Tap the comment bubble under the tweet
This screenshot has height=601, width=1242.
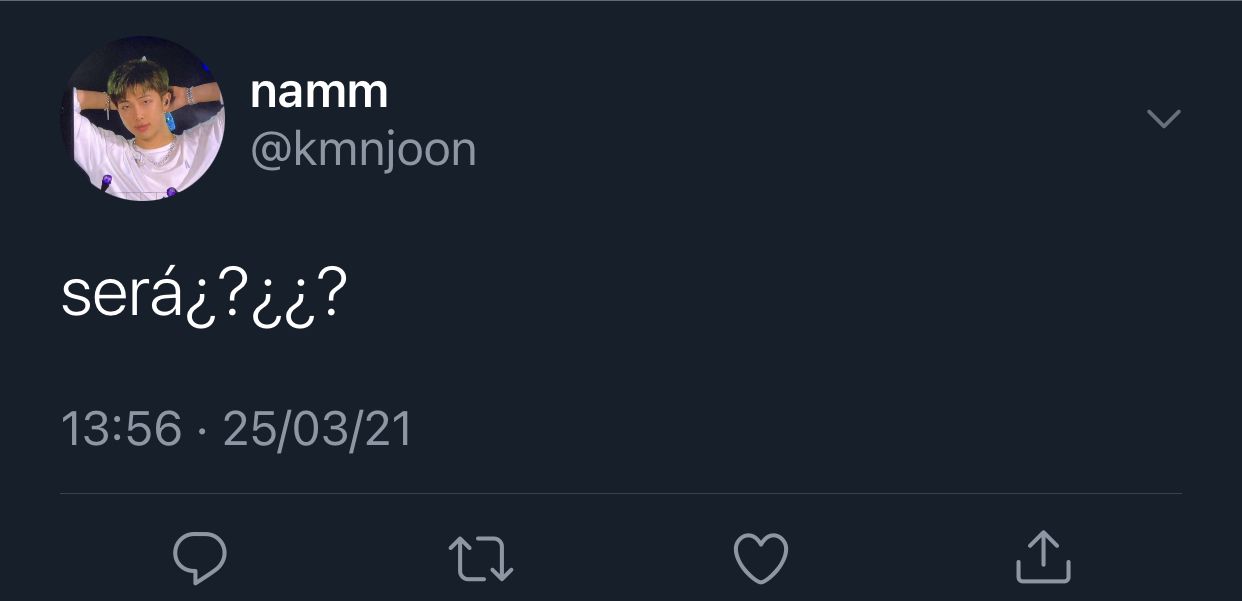[200, 558]
